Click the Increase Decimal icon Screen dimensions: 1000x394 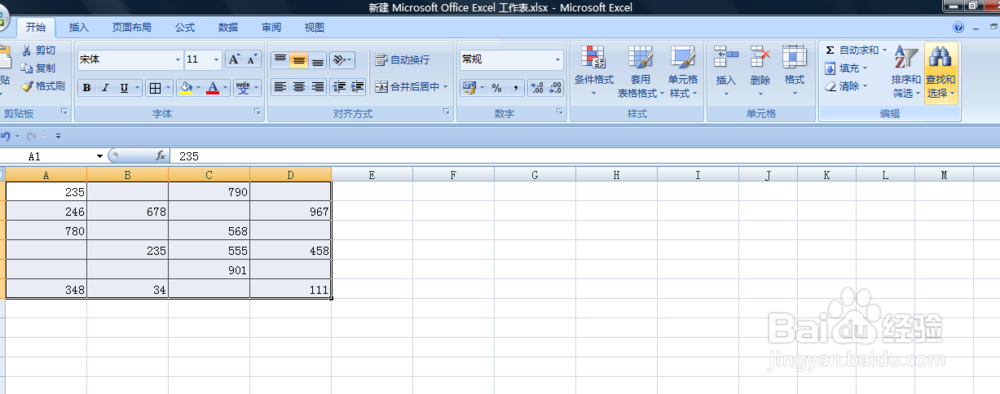(x=537, y=88)
